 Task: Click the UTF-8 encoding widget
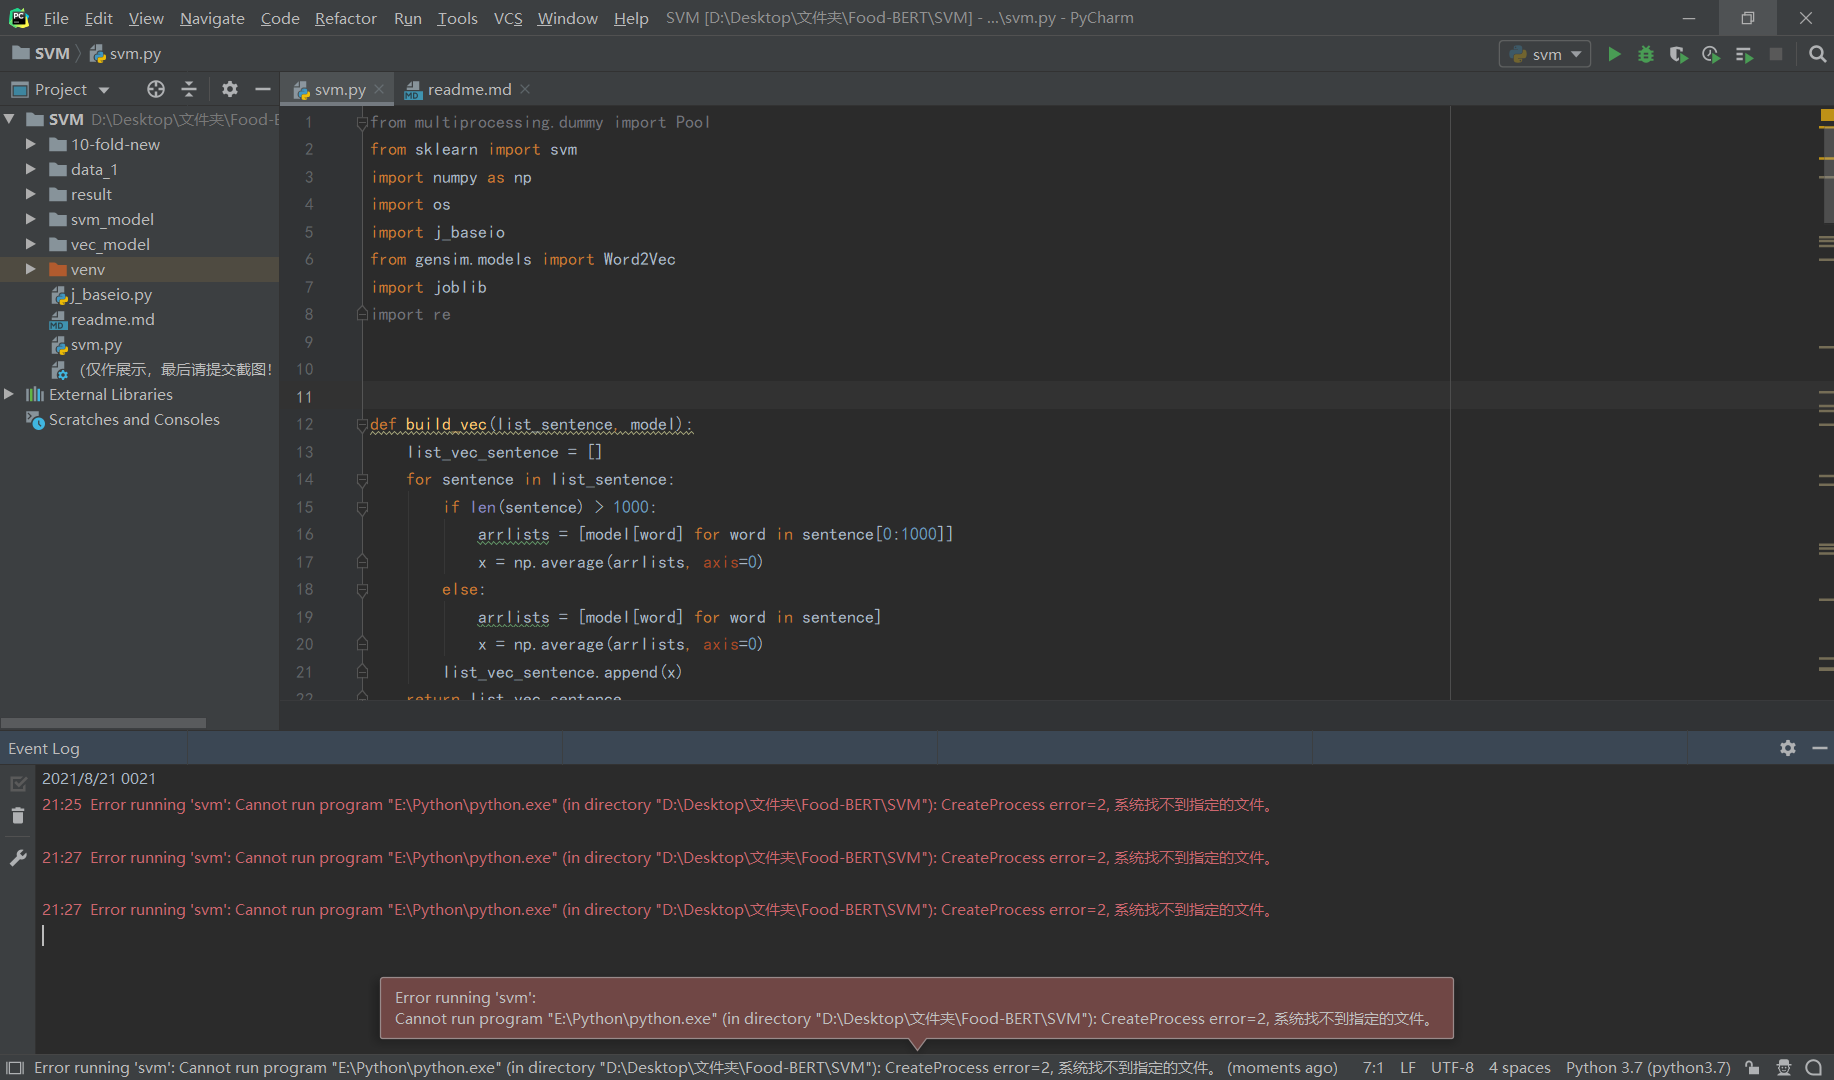coord(1452,1067)
